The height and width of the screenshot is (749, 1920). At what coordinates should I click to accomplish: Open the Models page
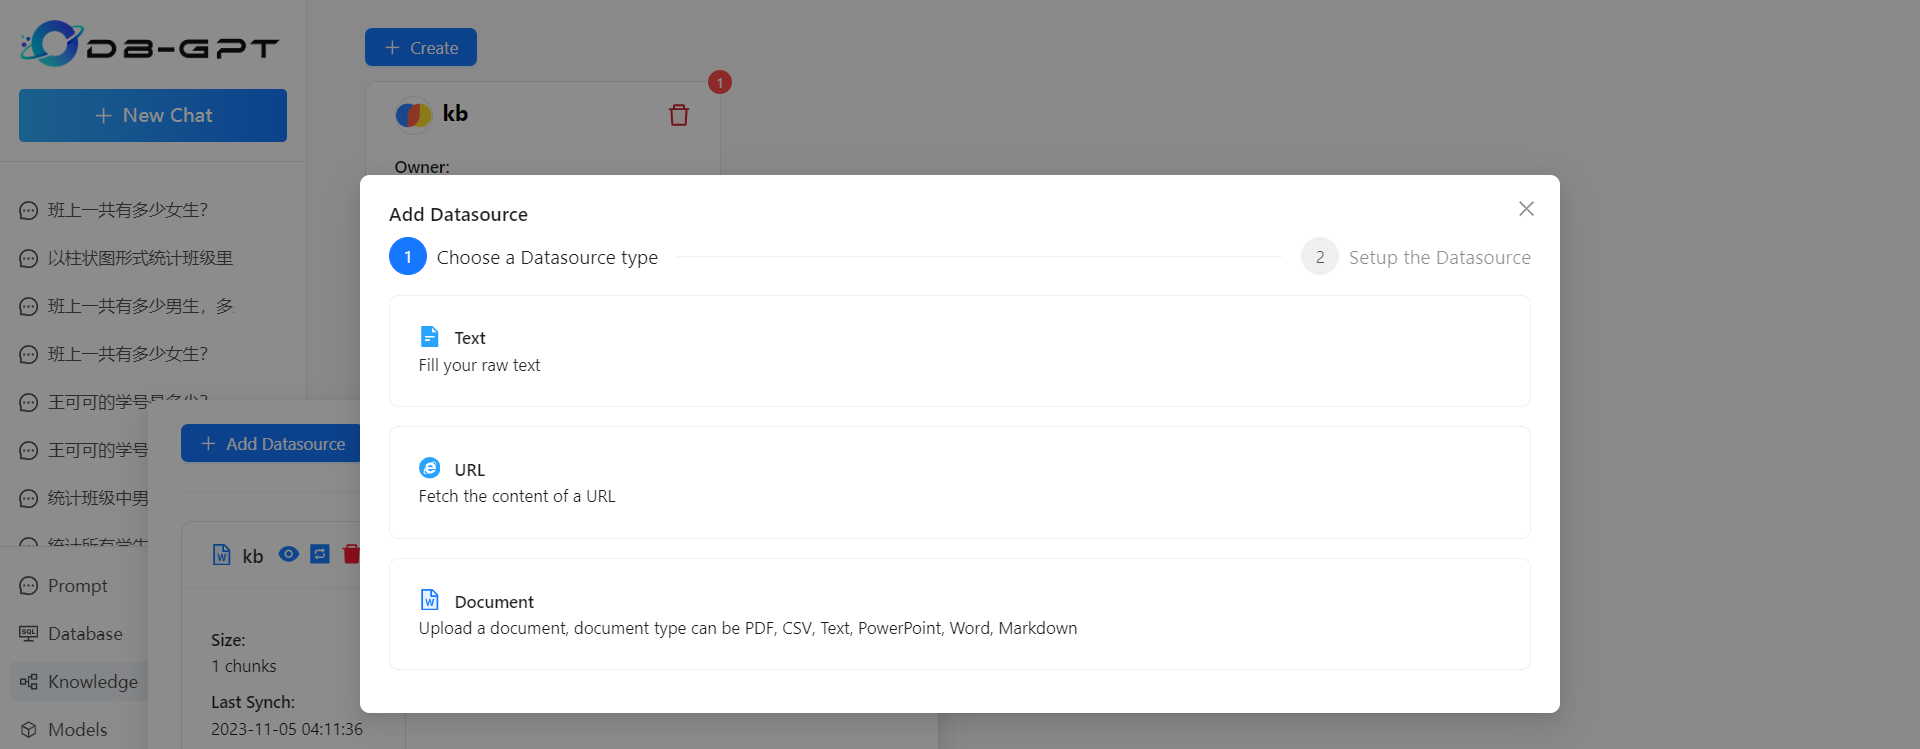pos(77,730)
